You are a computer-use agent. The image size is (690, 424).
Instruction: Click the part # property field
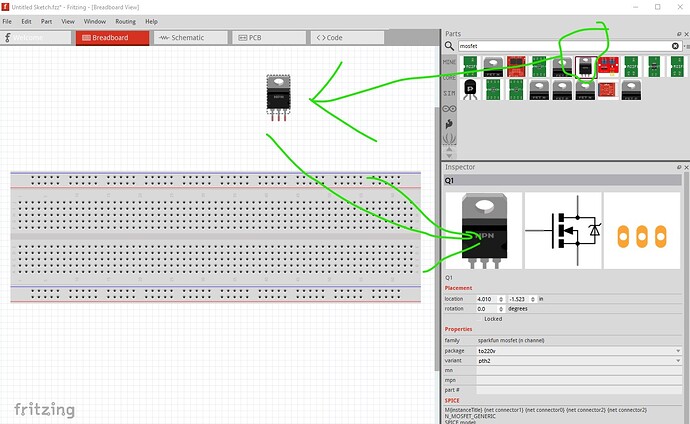(x=579, y=390)
